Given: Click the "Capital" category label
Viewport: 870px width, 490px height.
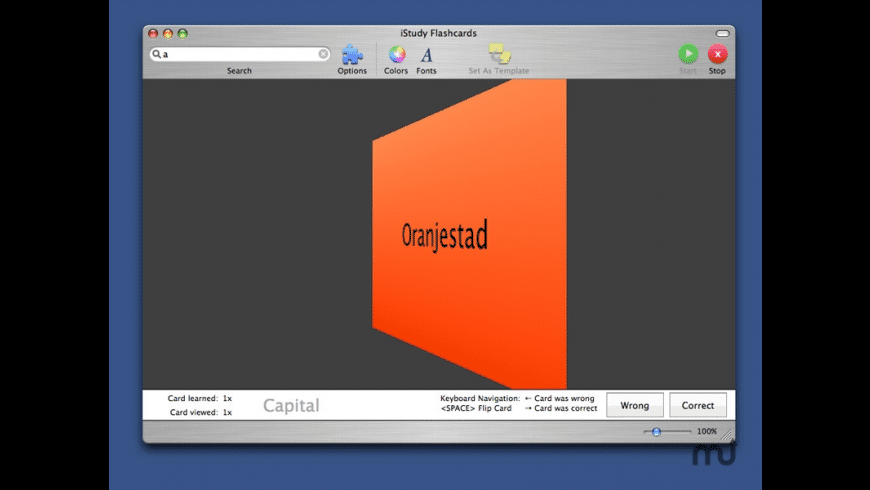Looking at the screenshot, I should [x=291, y=405].
